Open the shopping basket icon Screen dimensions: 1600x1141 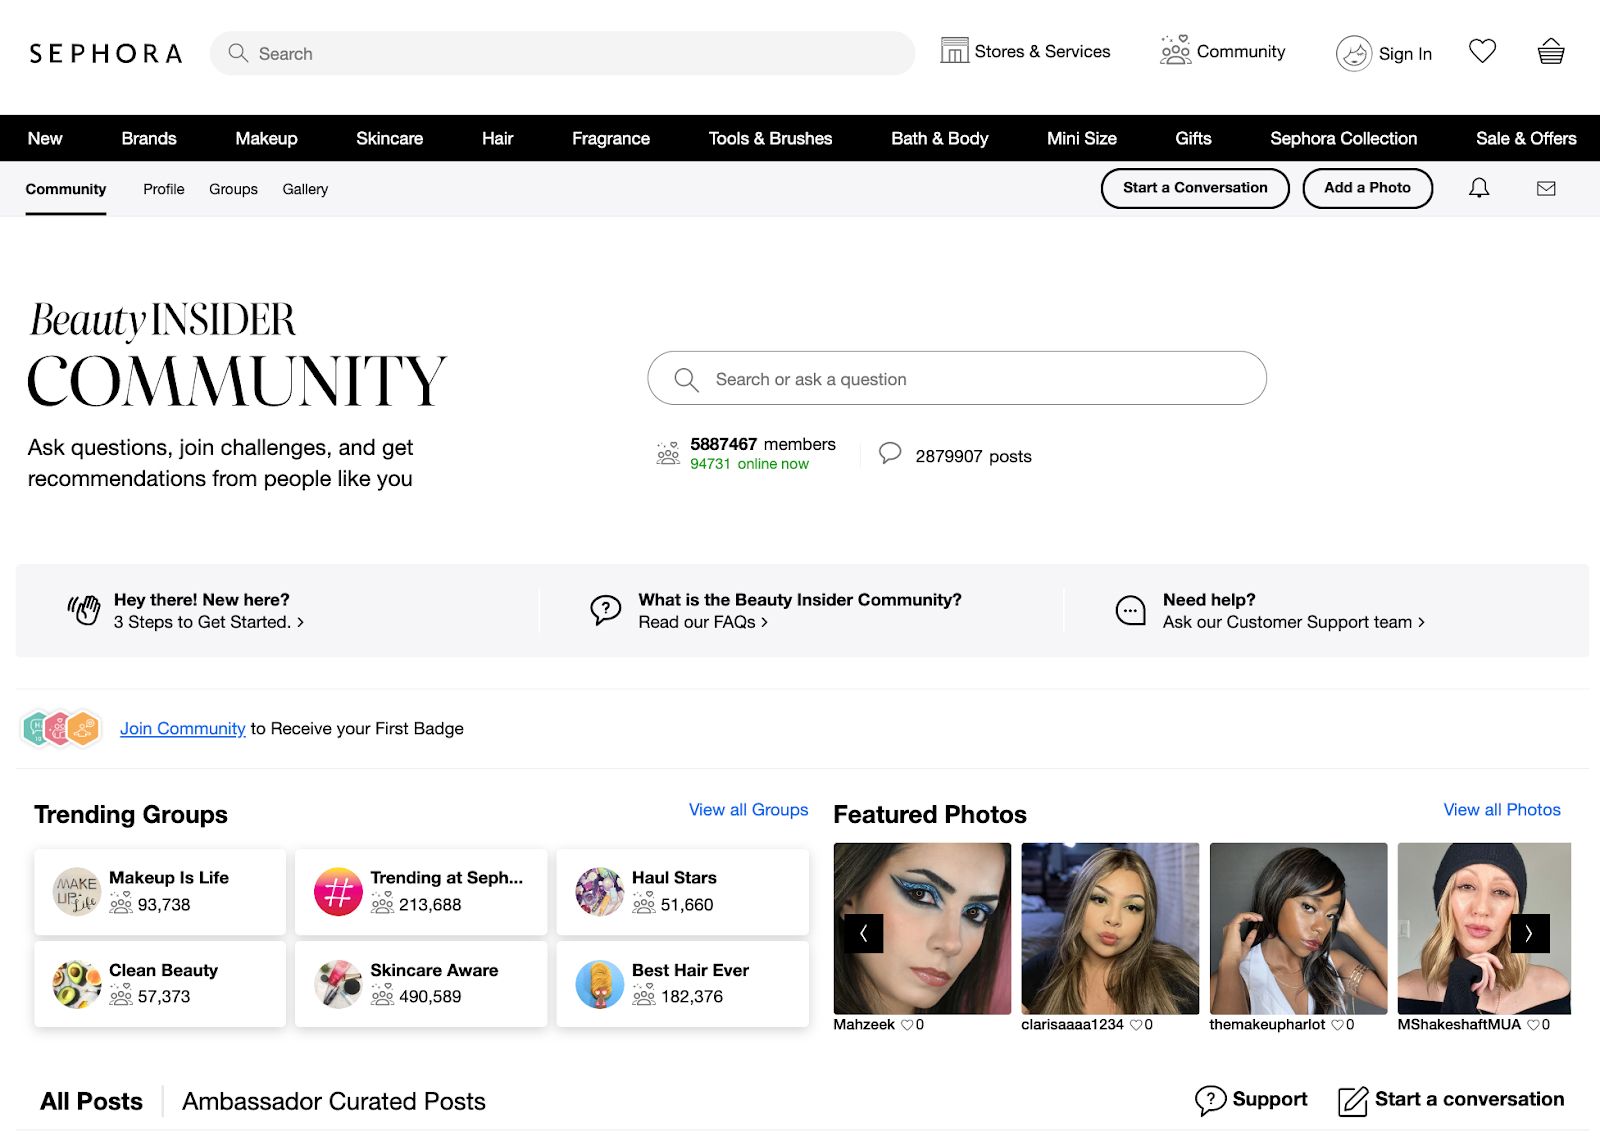[x=1551, y=51]
